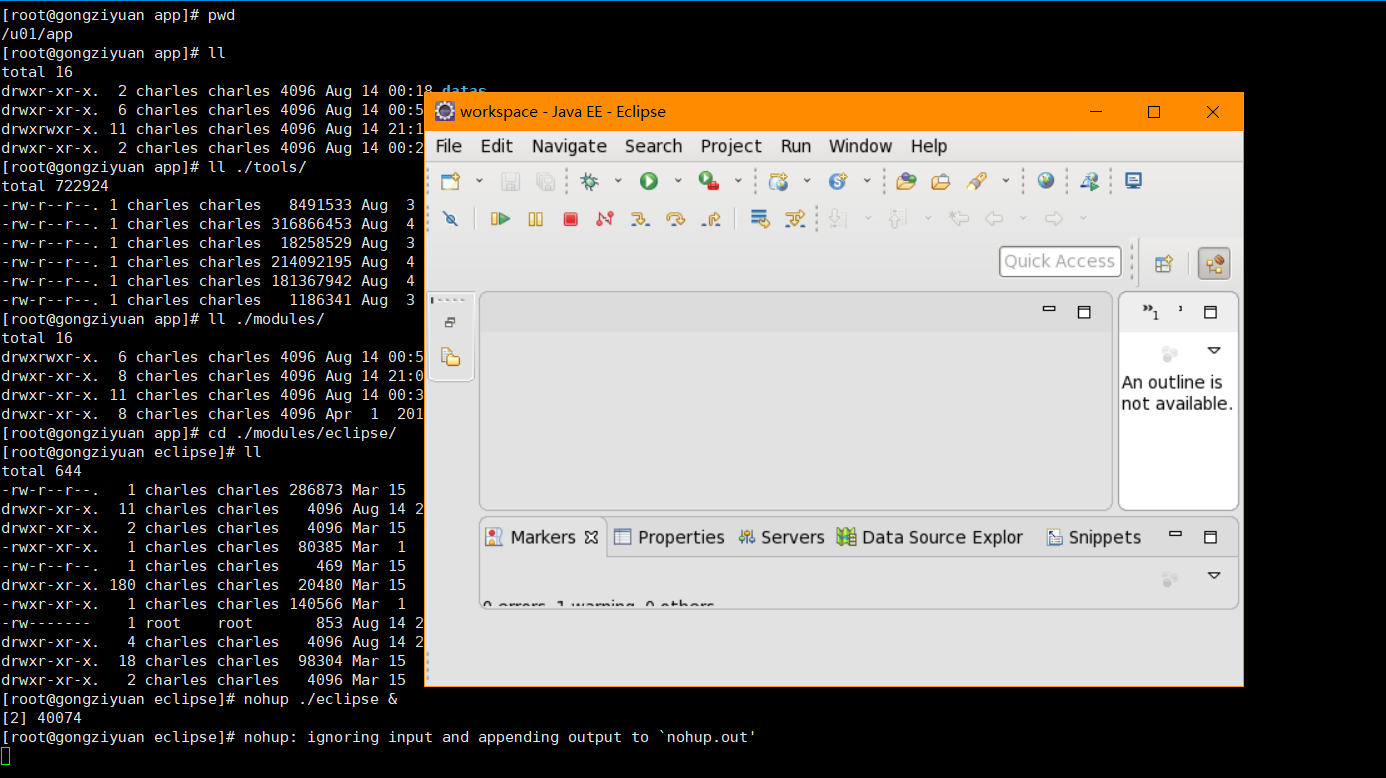Image resolution: width=1386 pixels, height=778 pixels.
Task: Click inside the Quick Access field
Action: (x=1059, y=261)
